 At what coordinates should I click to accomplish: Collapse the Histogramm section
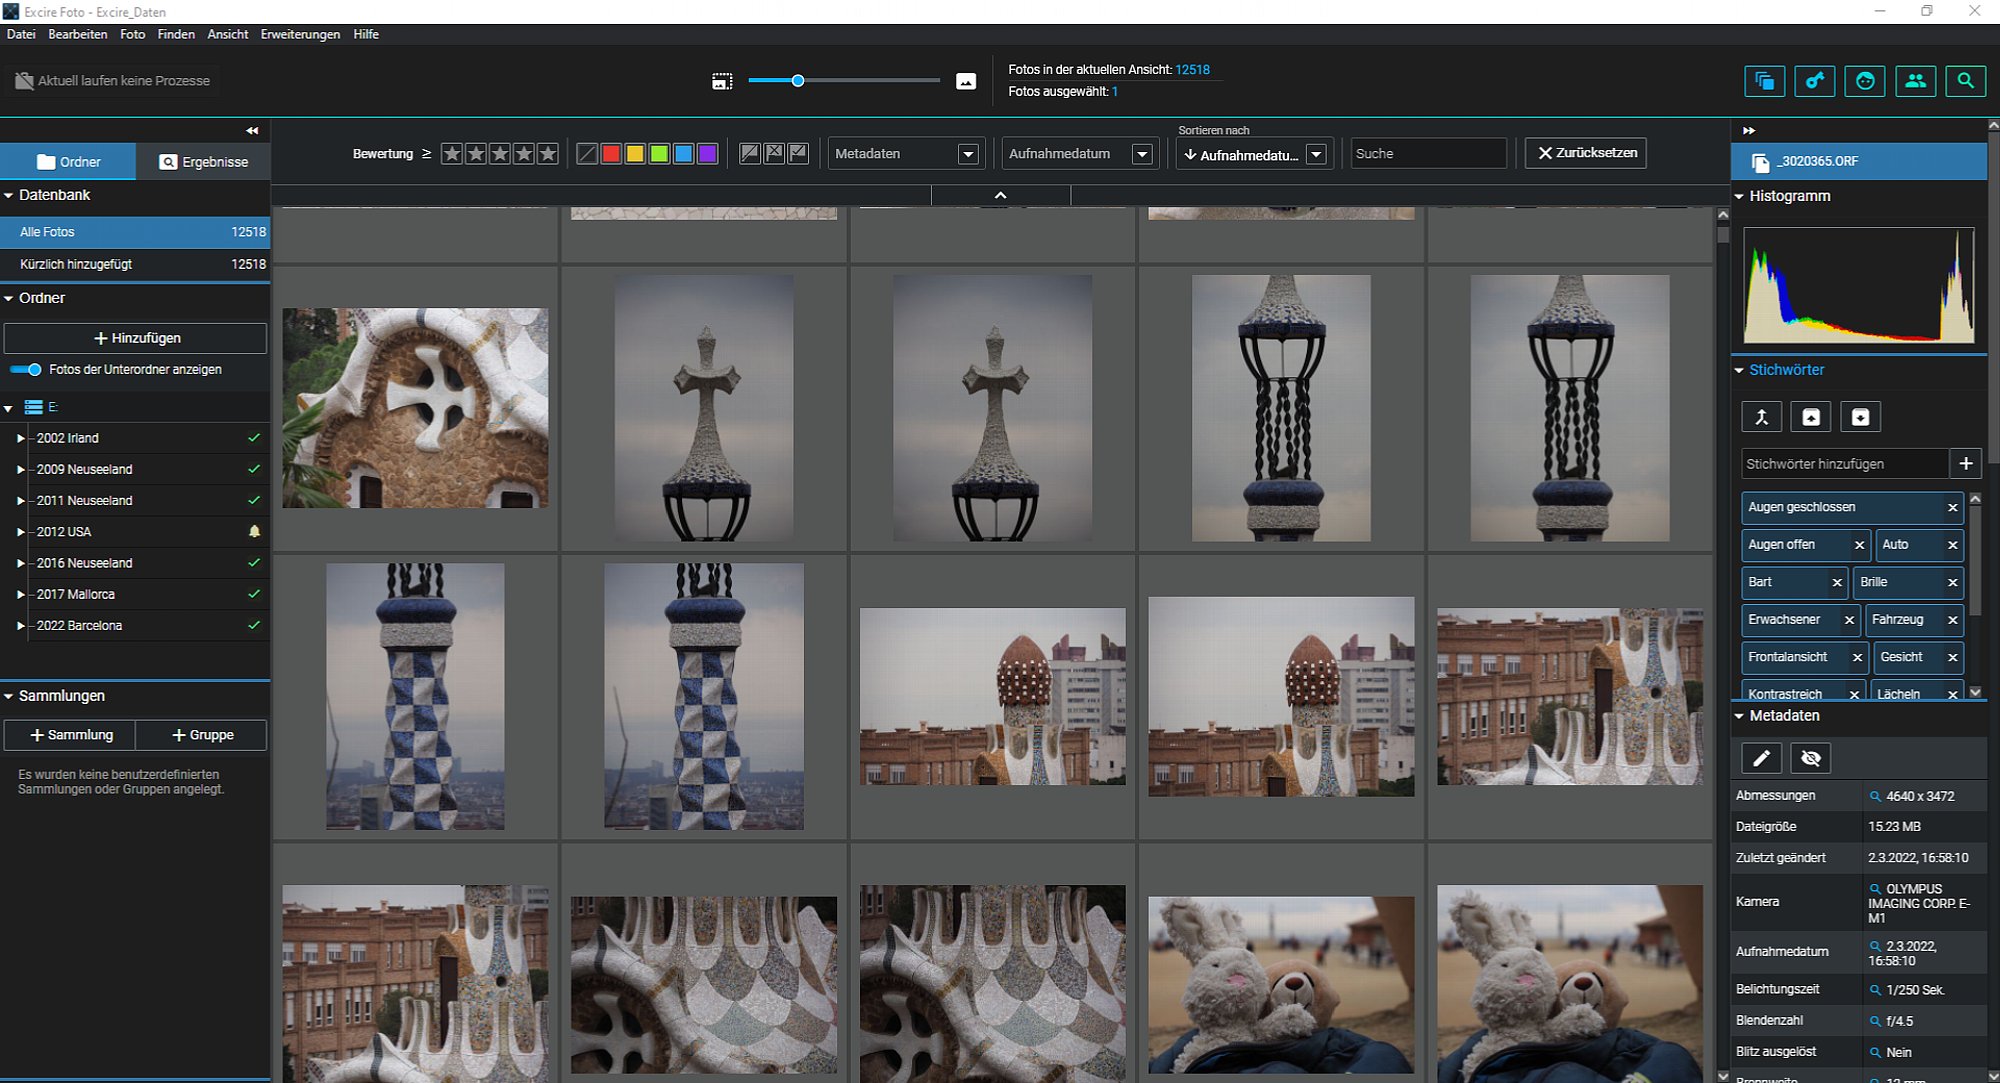coord(1739,196)
